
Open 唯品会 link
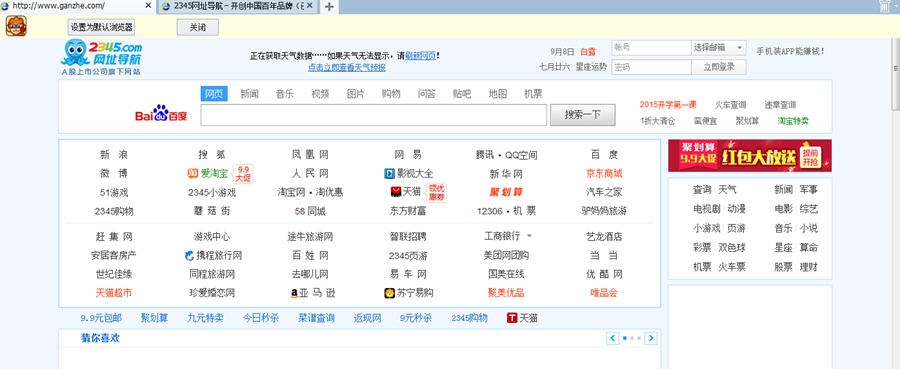click(604, 293)
